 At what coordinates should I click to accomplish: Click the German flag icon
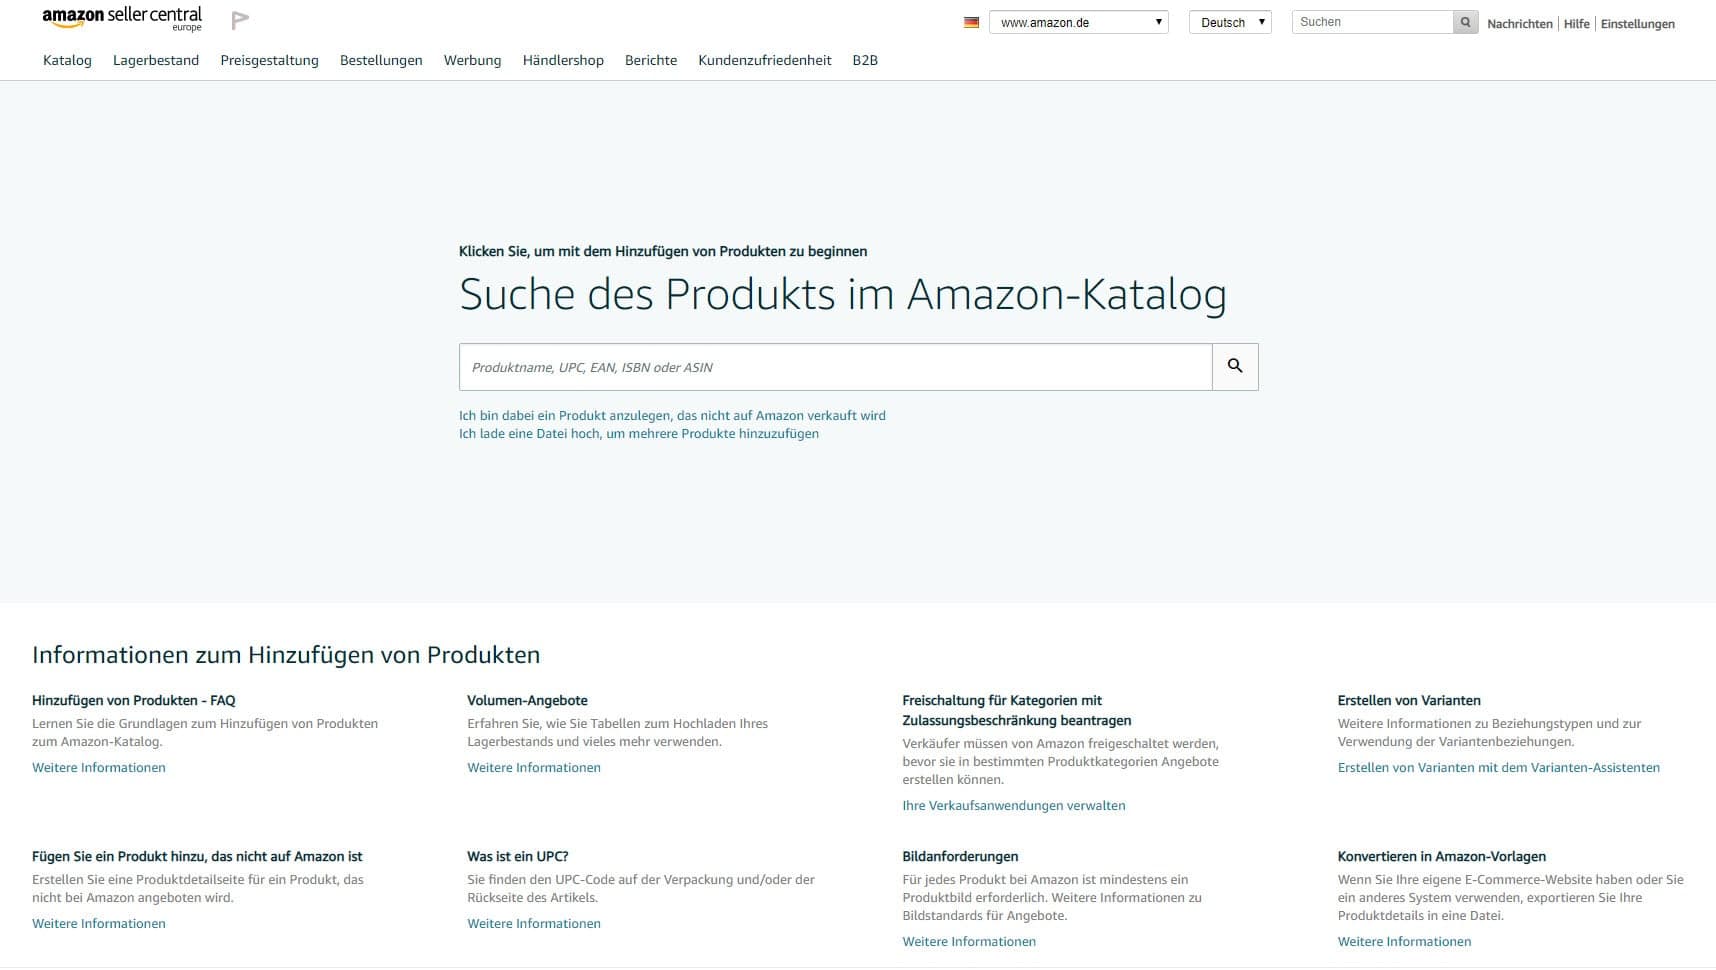(971, 22)
